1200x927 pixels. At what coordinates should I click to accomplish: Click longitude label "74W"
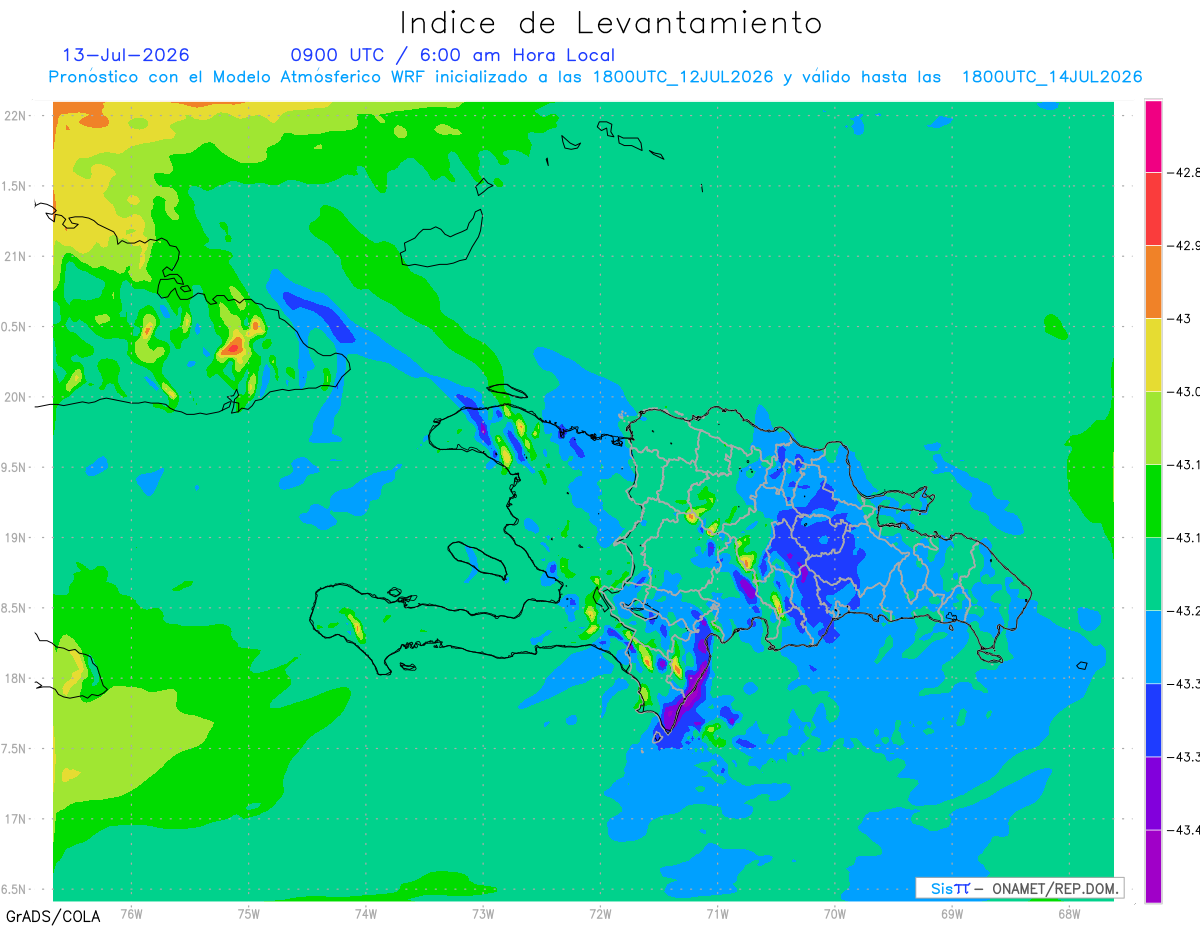366,913
